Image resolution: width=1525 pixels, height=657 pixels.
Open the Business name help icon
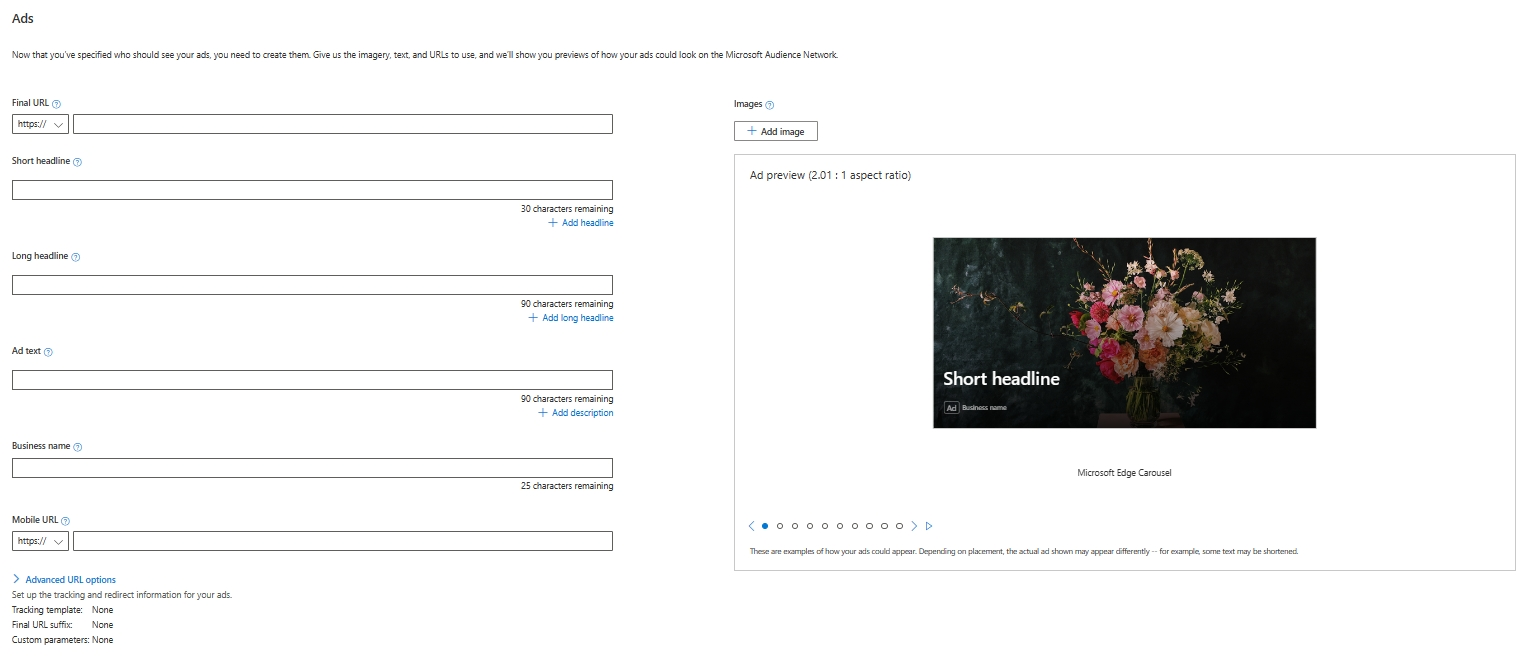coord(77,447)
